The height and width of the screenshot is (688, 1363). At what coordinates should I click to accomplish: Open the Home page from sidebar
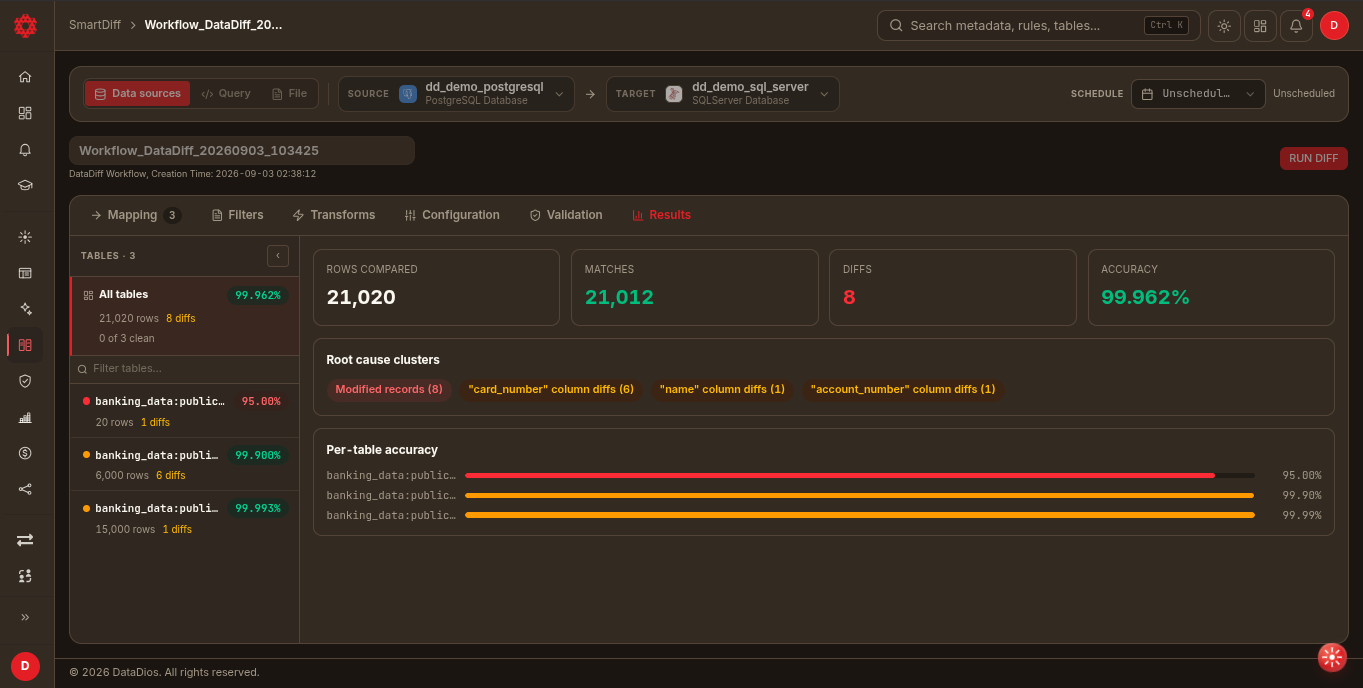pyautogui.click(x=25, y=77)
